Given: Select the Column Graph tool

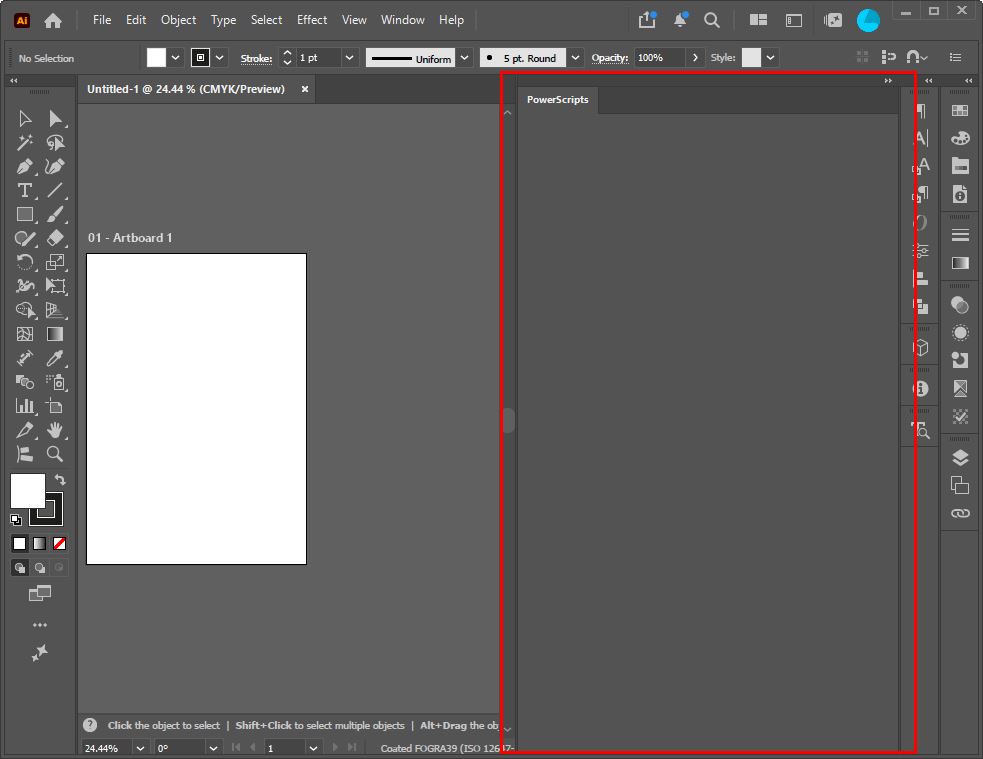Looking at the screenshot, I should click(25, 406).
